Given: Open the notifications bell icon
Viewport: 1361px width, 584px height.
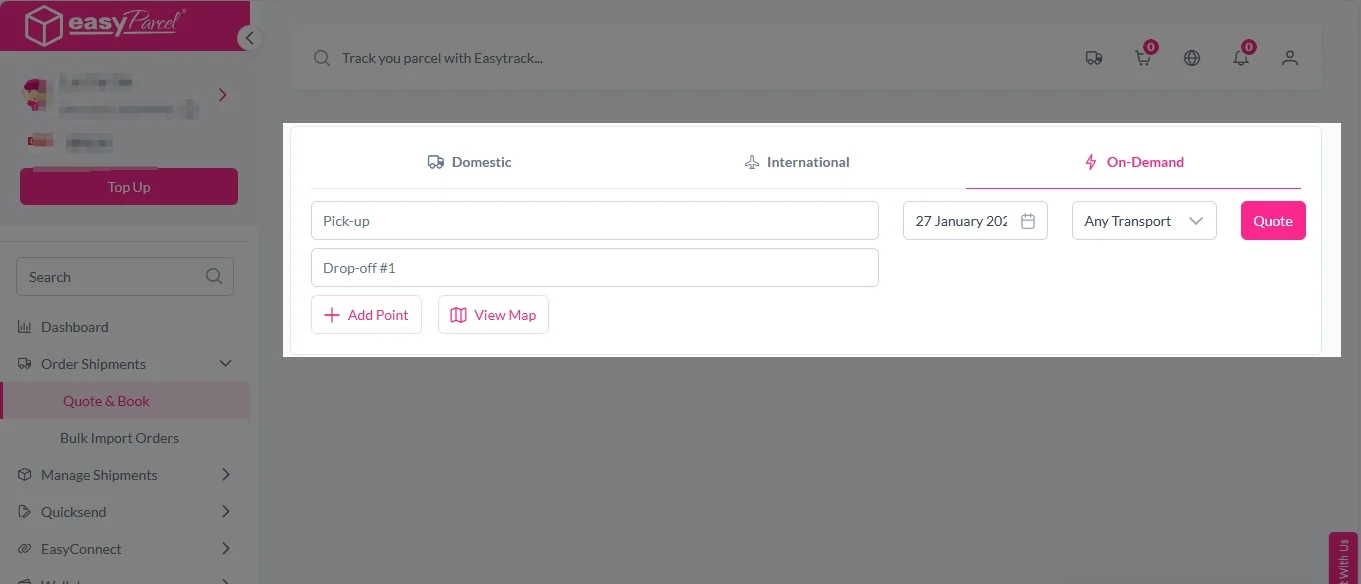Looking at the screenshot, I should click(x=1240, y=58).
